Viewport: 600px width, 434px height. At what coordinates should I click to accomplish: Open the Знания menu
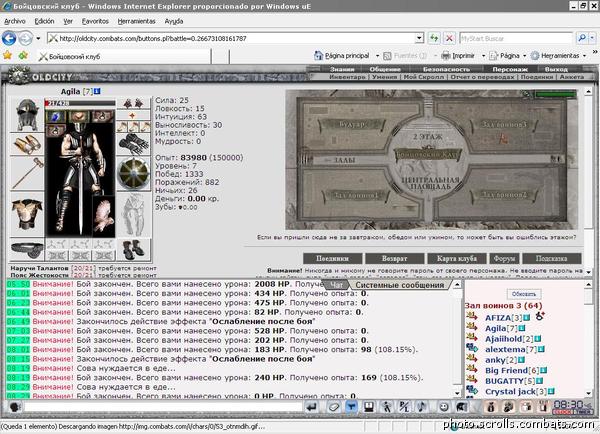(x=342, y=69)
